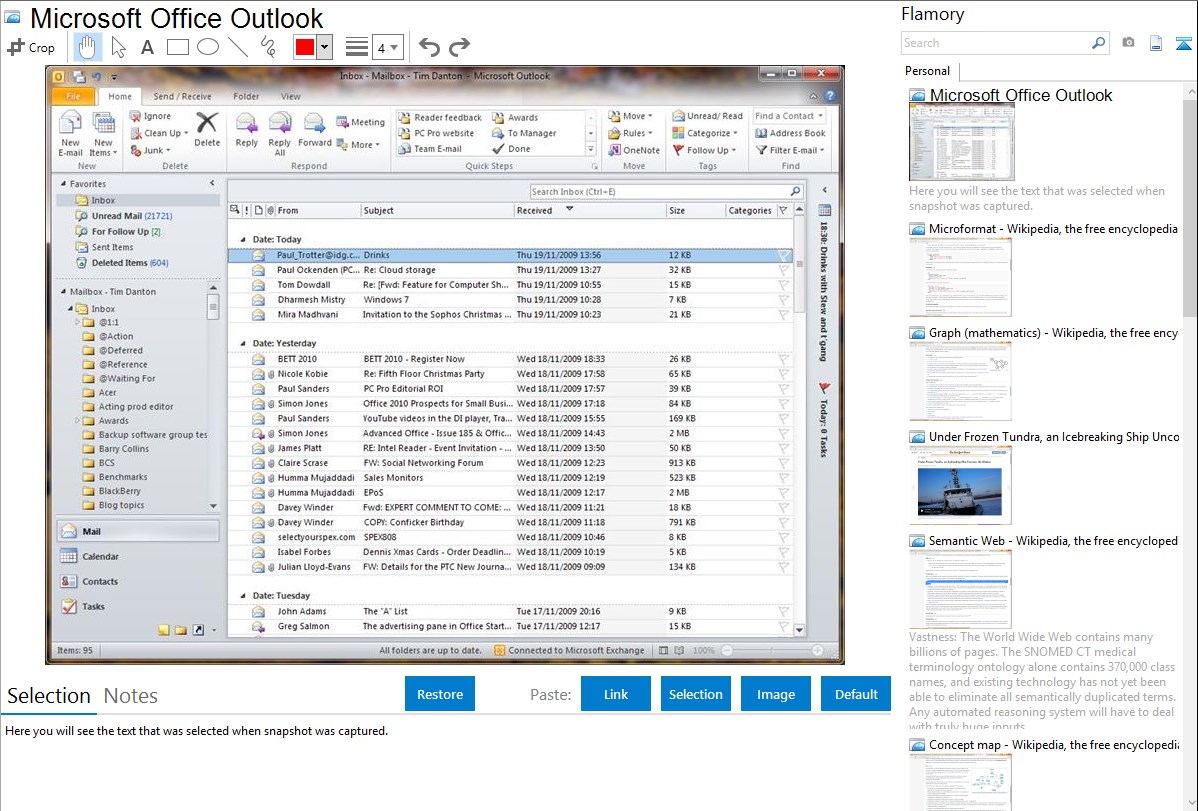Open the line width dropdown
This screenshot has width=1198, height=811.
[387, 47]
